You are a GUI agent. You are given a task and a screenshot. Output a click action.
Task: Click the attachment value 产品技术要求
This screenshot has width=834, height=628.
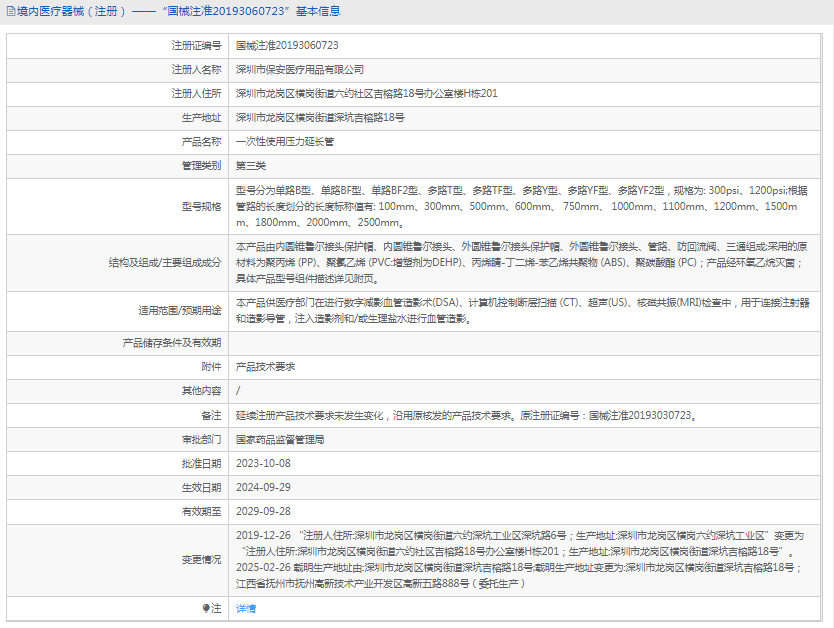(265, 367)
